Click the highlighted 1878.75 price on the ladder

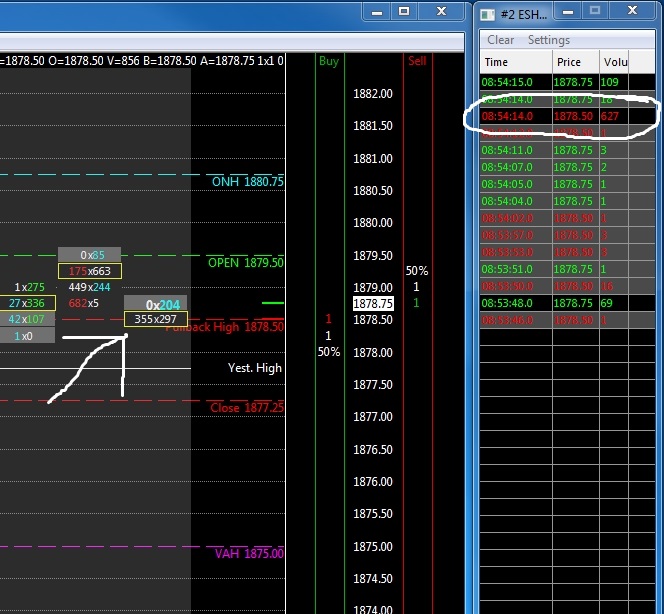click(373, 304)
